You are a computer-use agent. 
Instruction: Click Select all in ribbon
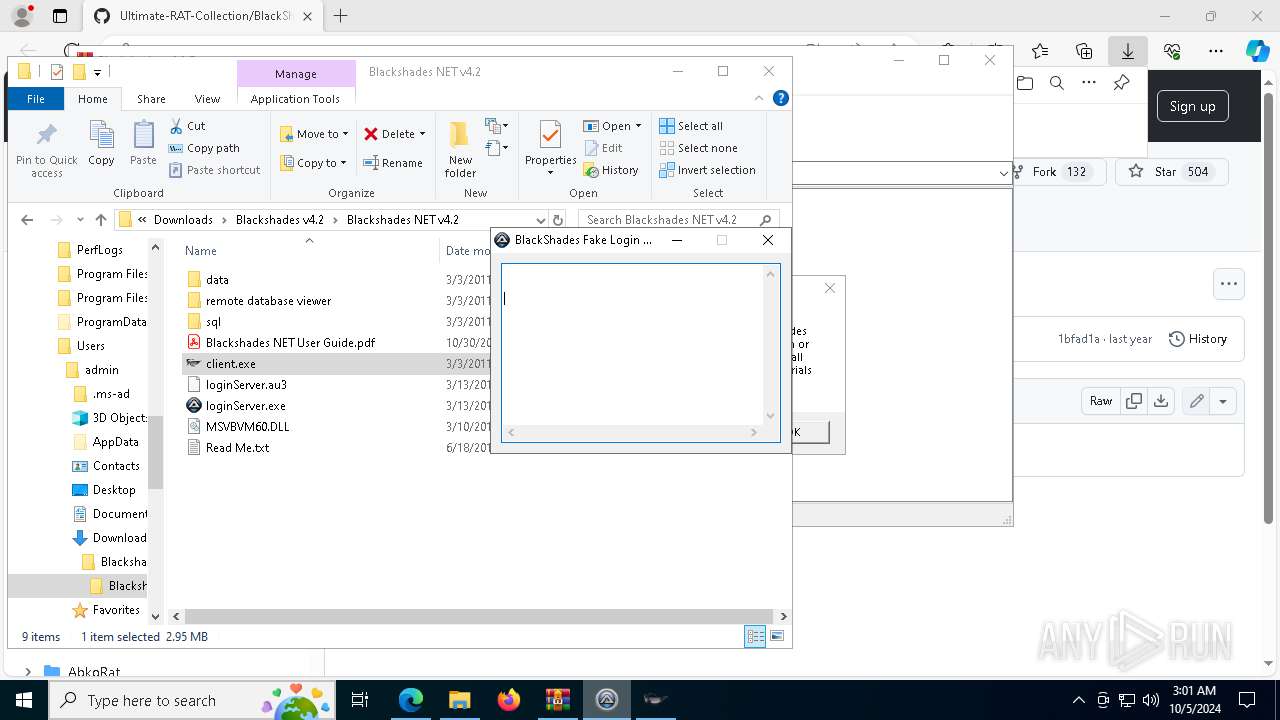pos(691,126)
